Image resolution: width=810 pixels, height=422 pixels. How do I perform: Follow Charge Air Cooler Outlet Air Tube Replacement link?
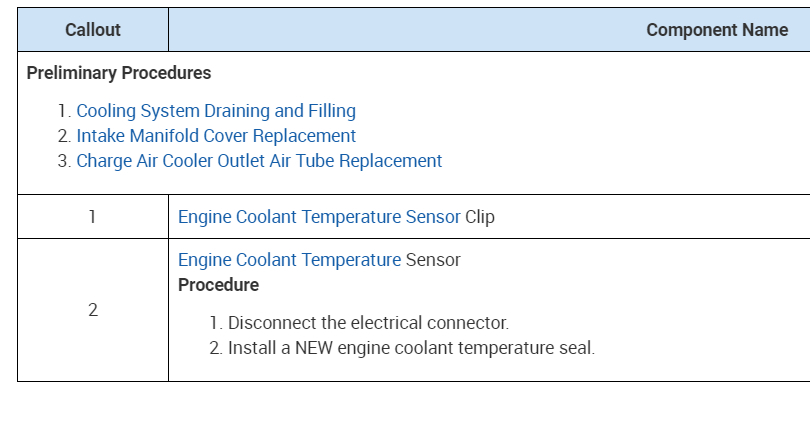259,161
